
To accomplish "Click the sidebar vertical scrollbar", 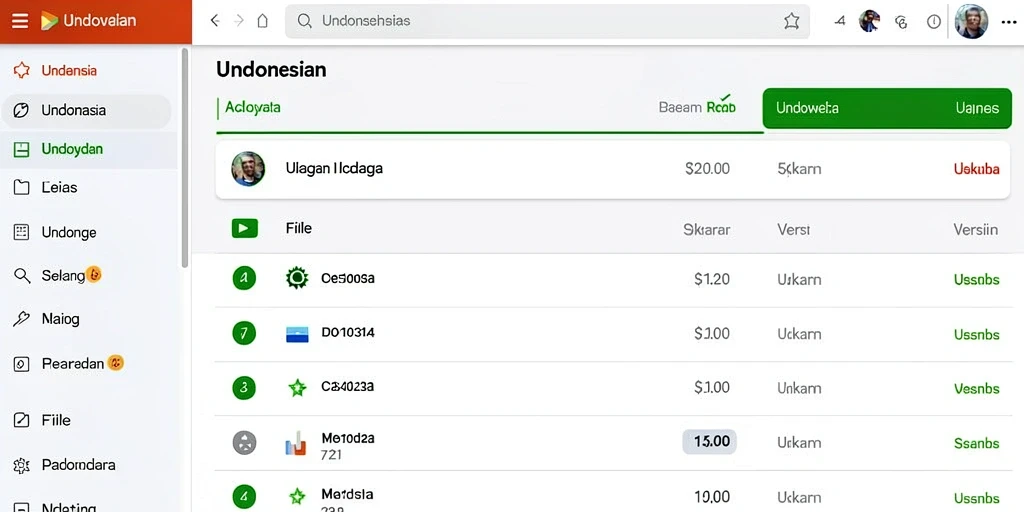I will coord(185,157).
